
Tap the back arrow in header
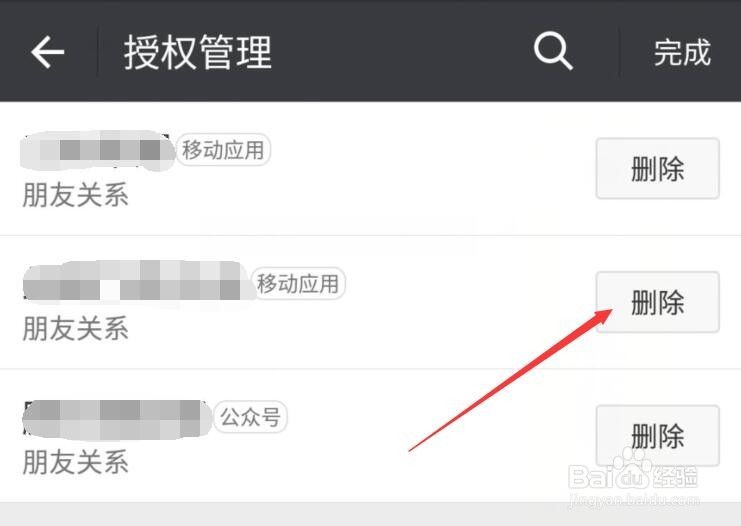[48, 52]
